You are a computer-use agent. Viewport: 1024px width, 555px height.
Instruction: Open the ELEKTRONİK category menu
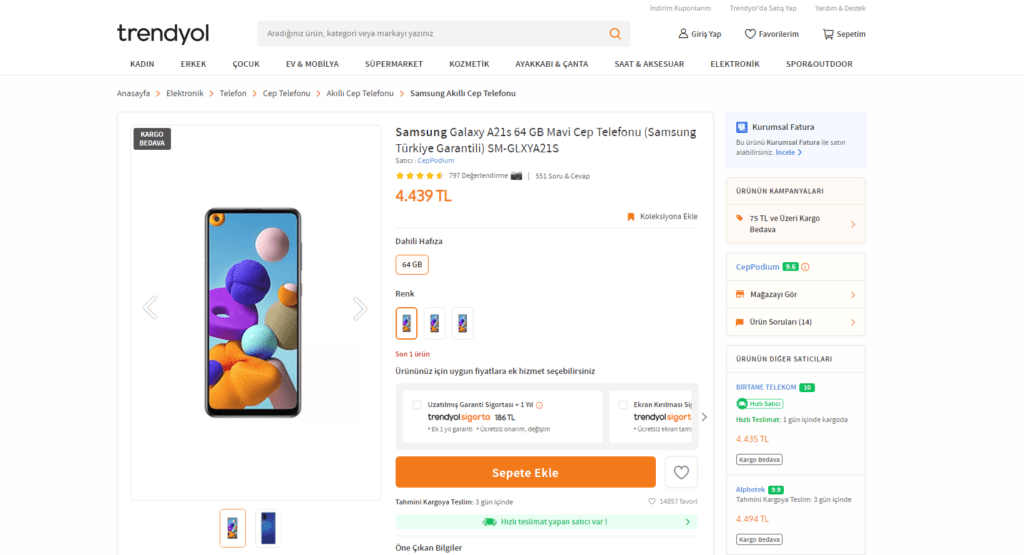[734, 64]
